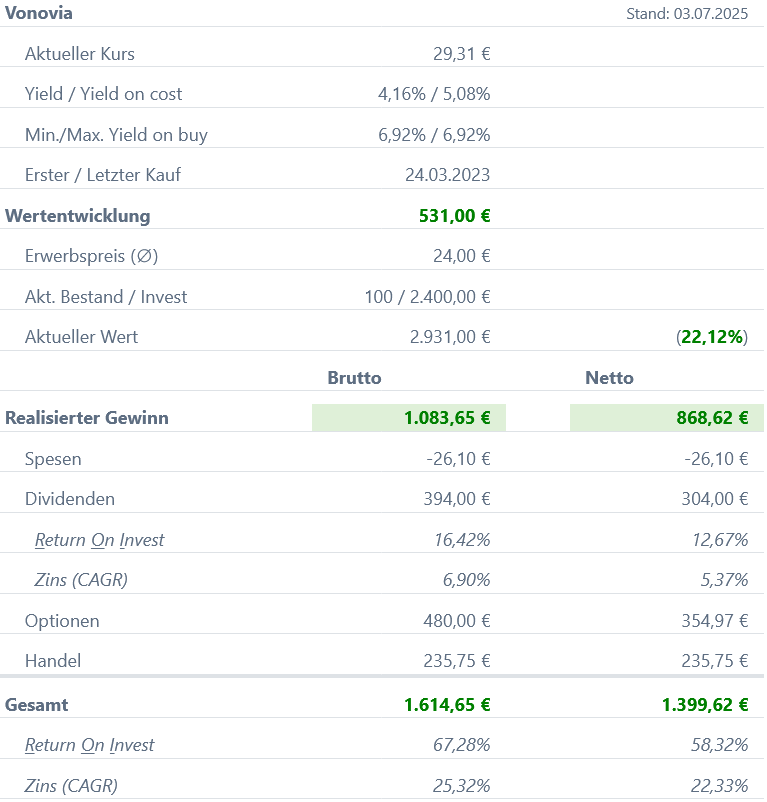The image size is (767, 802).
Task: Click the Erster / Letzter Kauf label
Action: point(103,174)
